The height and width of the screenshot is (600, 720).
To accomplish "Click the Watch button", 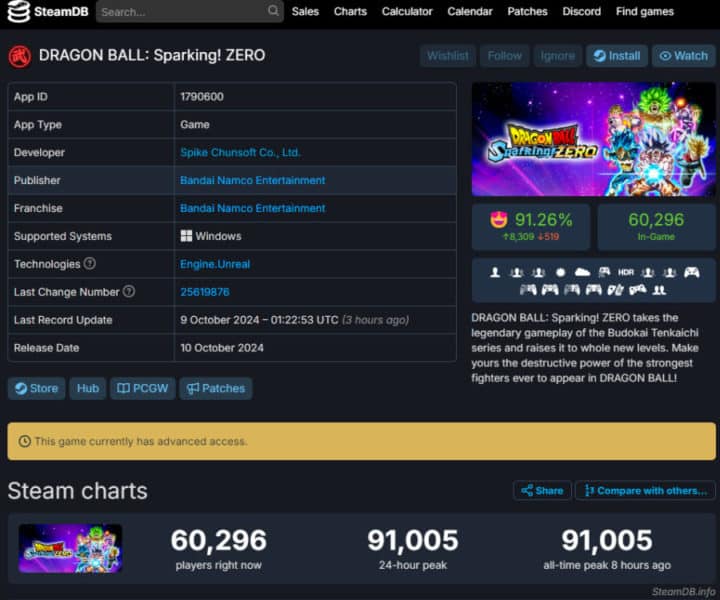I will point(683,56).
